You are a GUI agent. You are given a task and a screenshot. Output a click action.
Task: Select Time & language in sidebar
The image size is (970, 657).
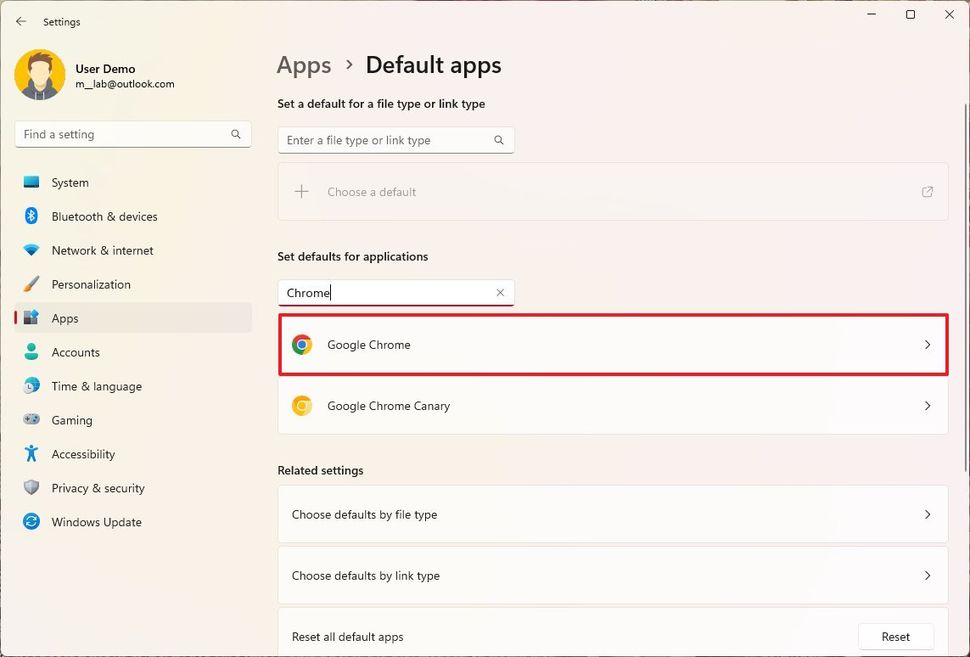coord(96,386)
